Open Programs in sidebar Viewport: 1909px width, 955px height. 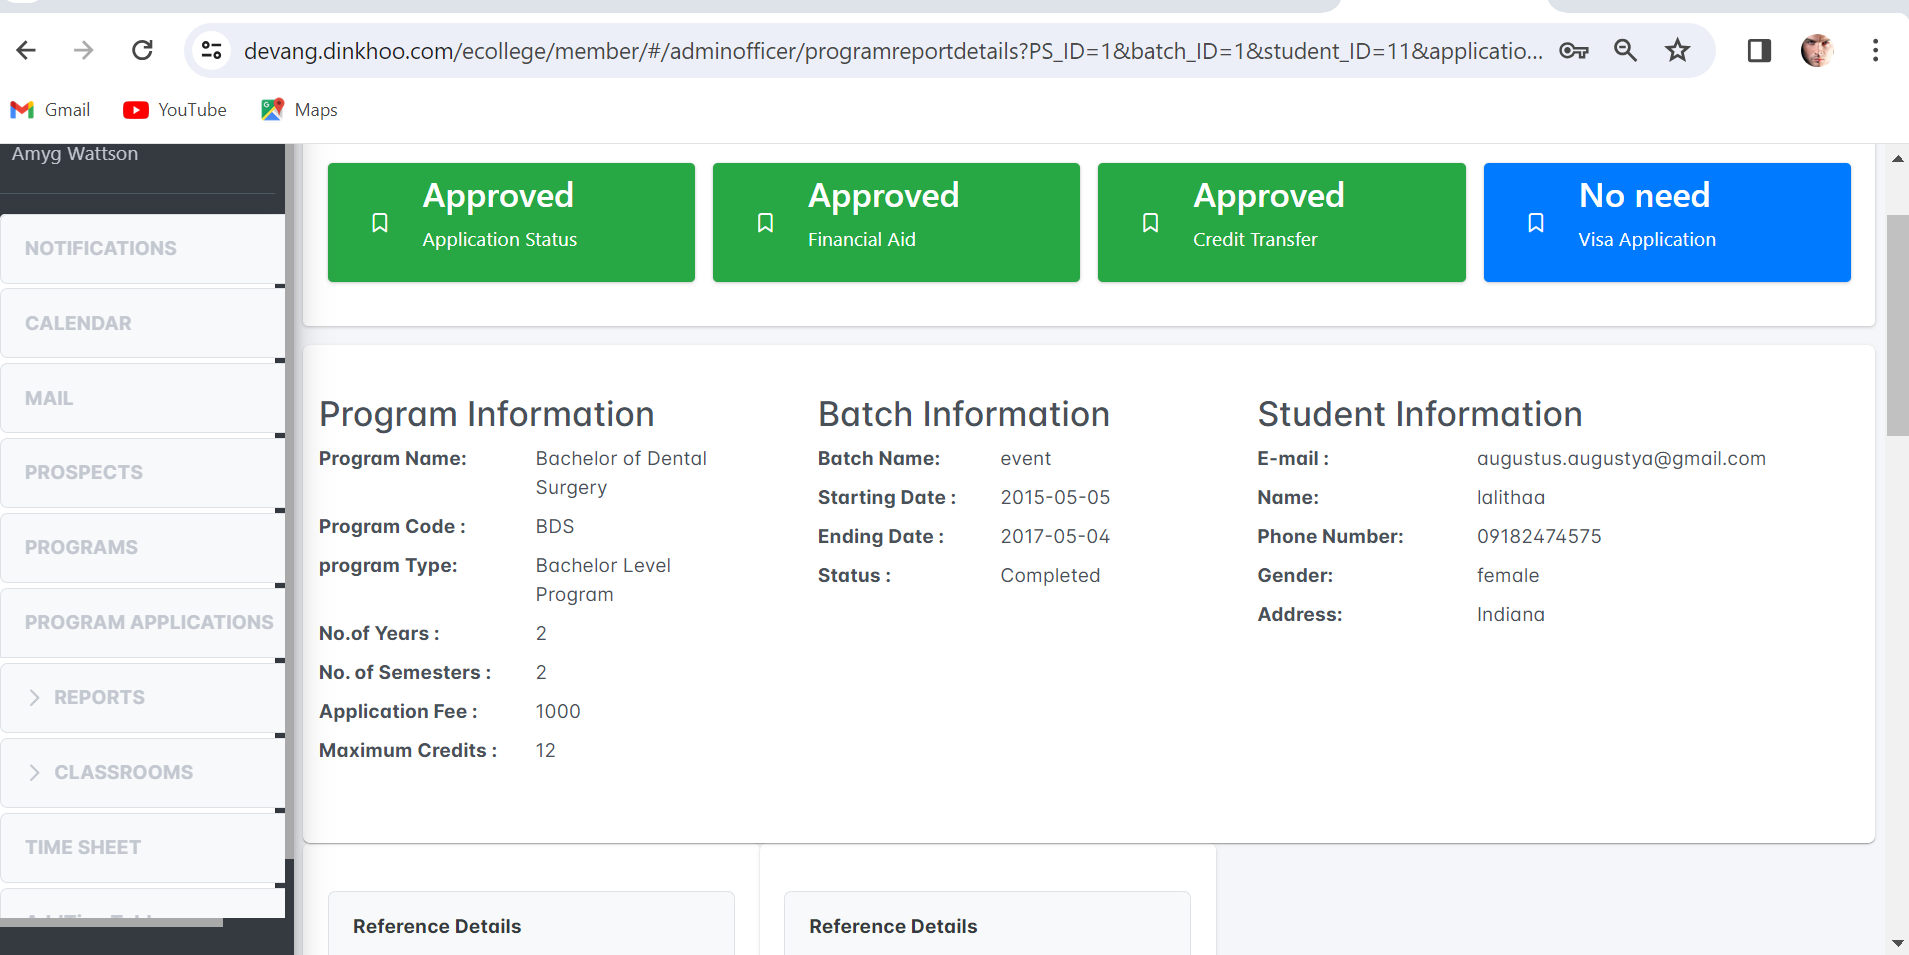143,547
